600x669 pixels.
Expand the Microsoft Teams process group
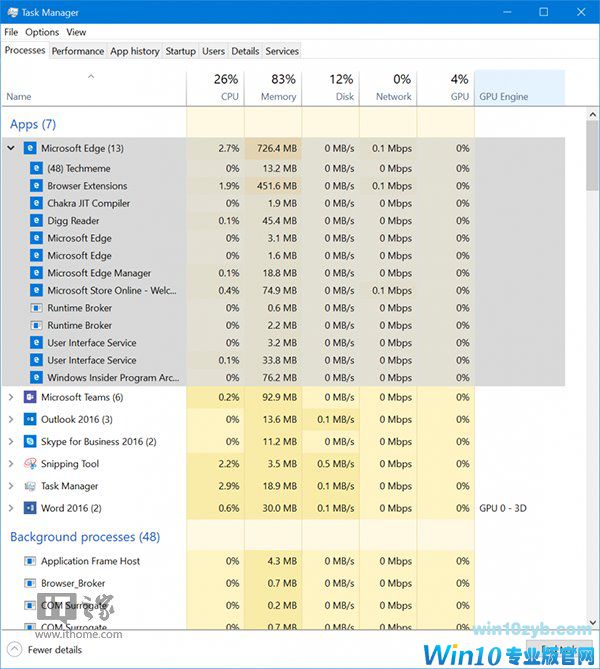point(11,397)
